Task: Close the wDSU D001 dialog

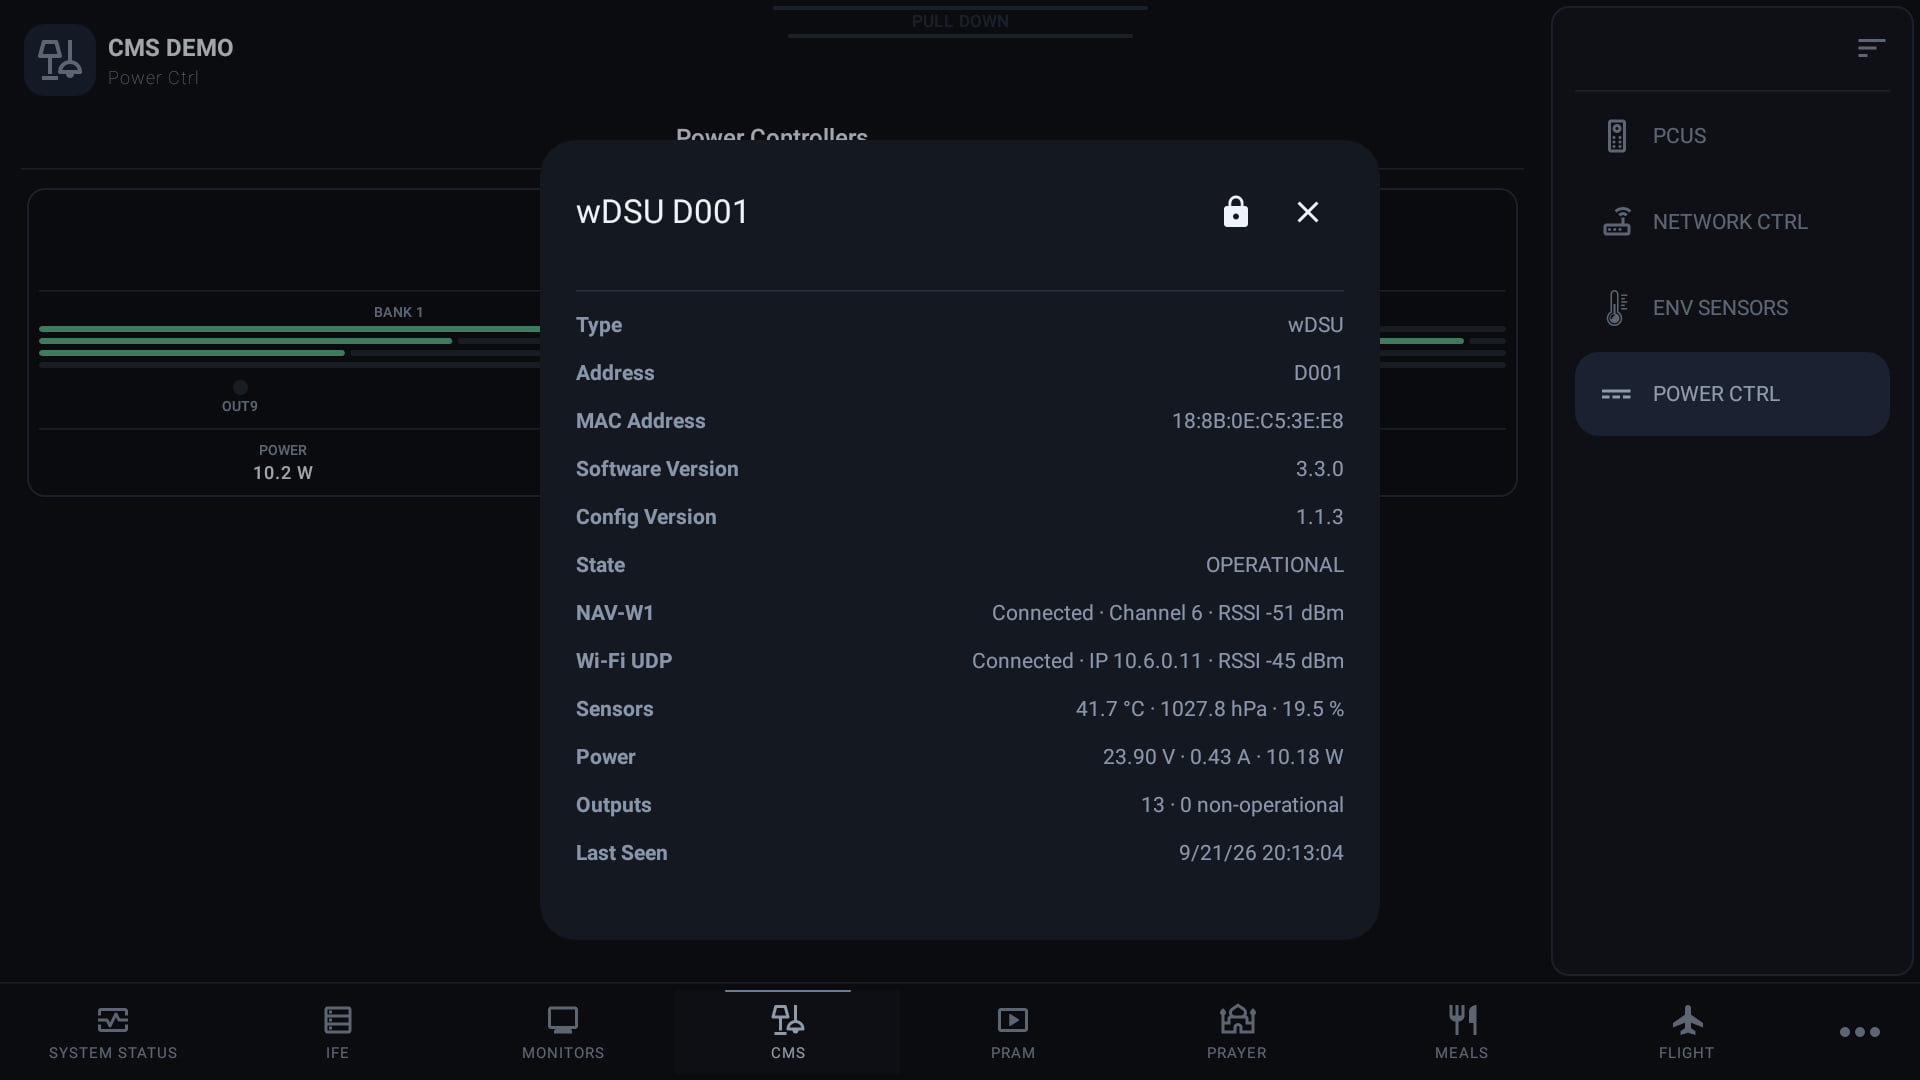Action: coord(1307,212)
